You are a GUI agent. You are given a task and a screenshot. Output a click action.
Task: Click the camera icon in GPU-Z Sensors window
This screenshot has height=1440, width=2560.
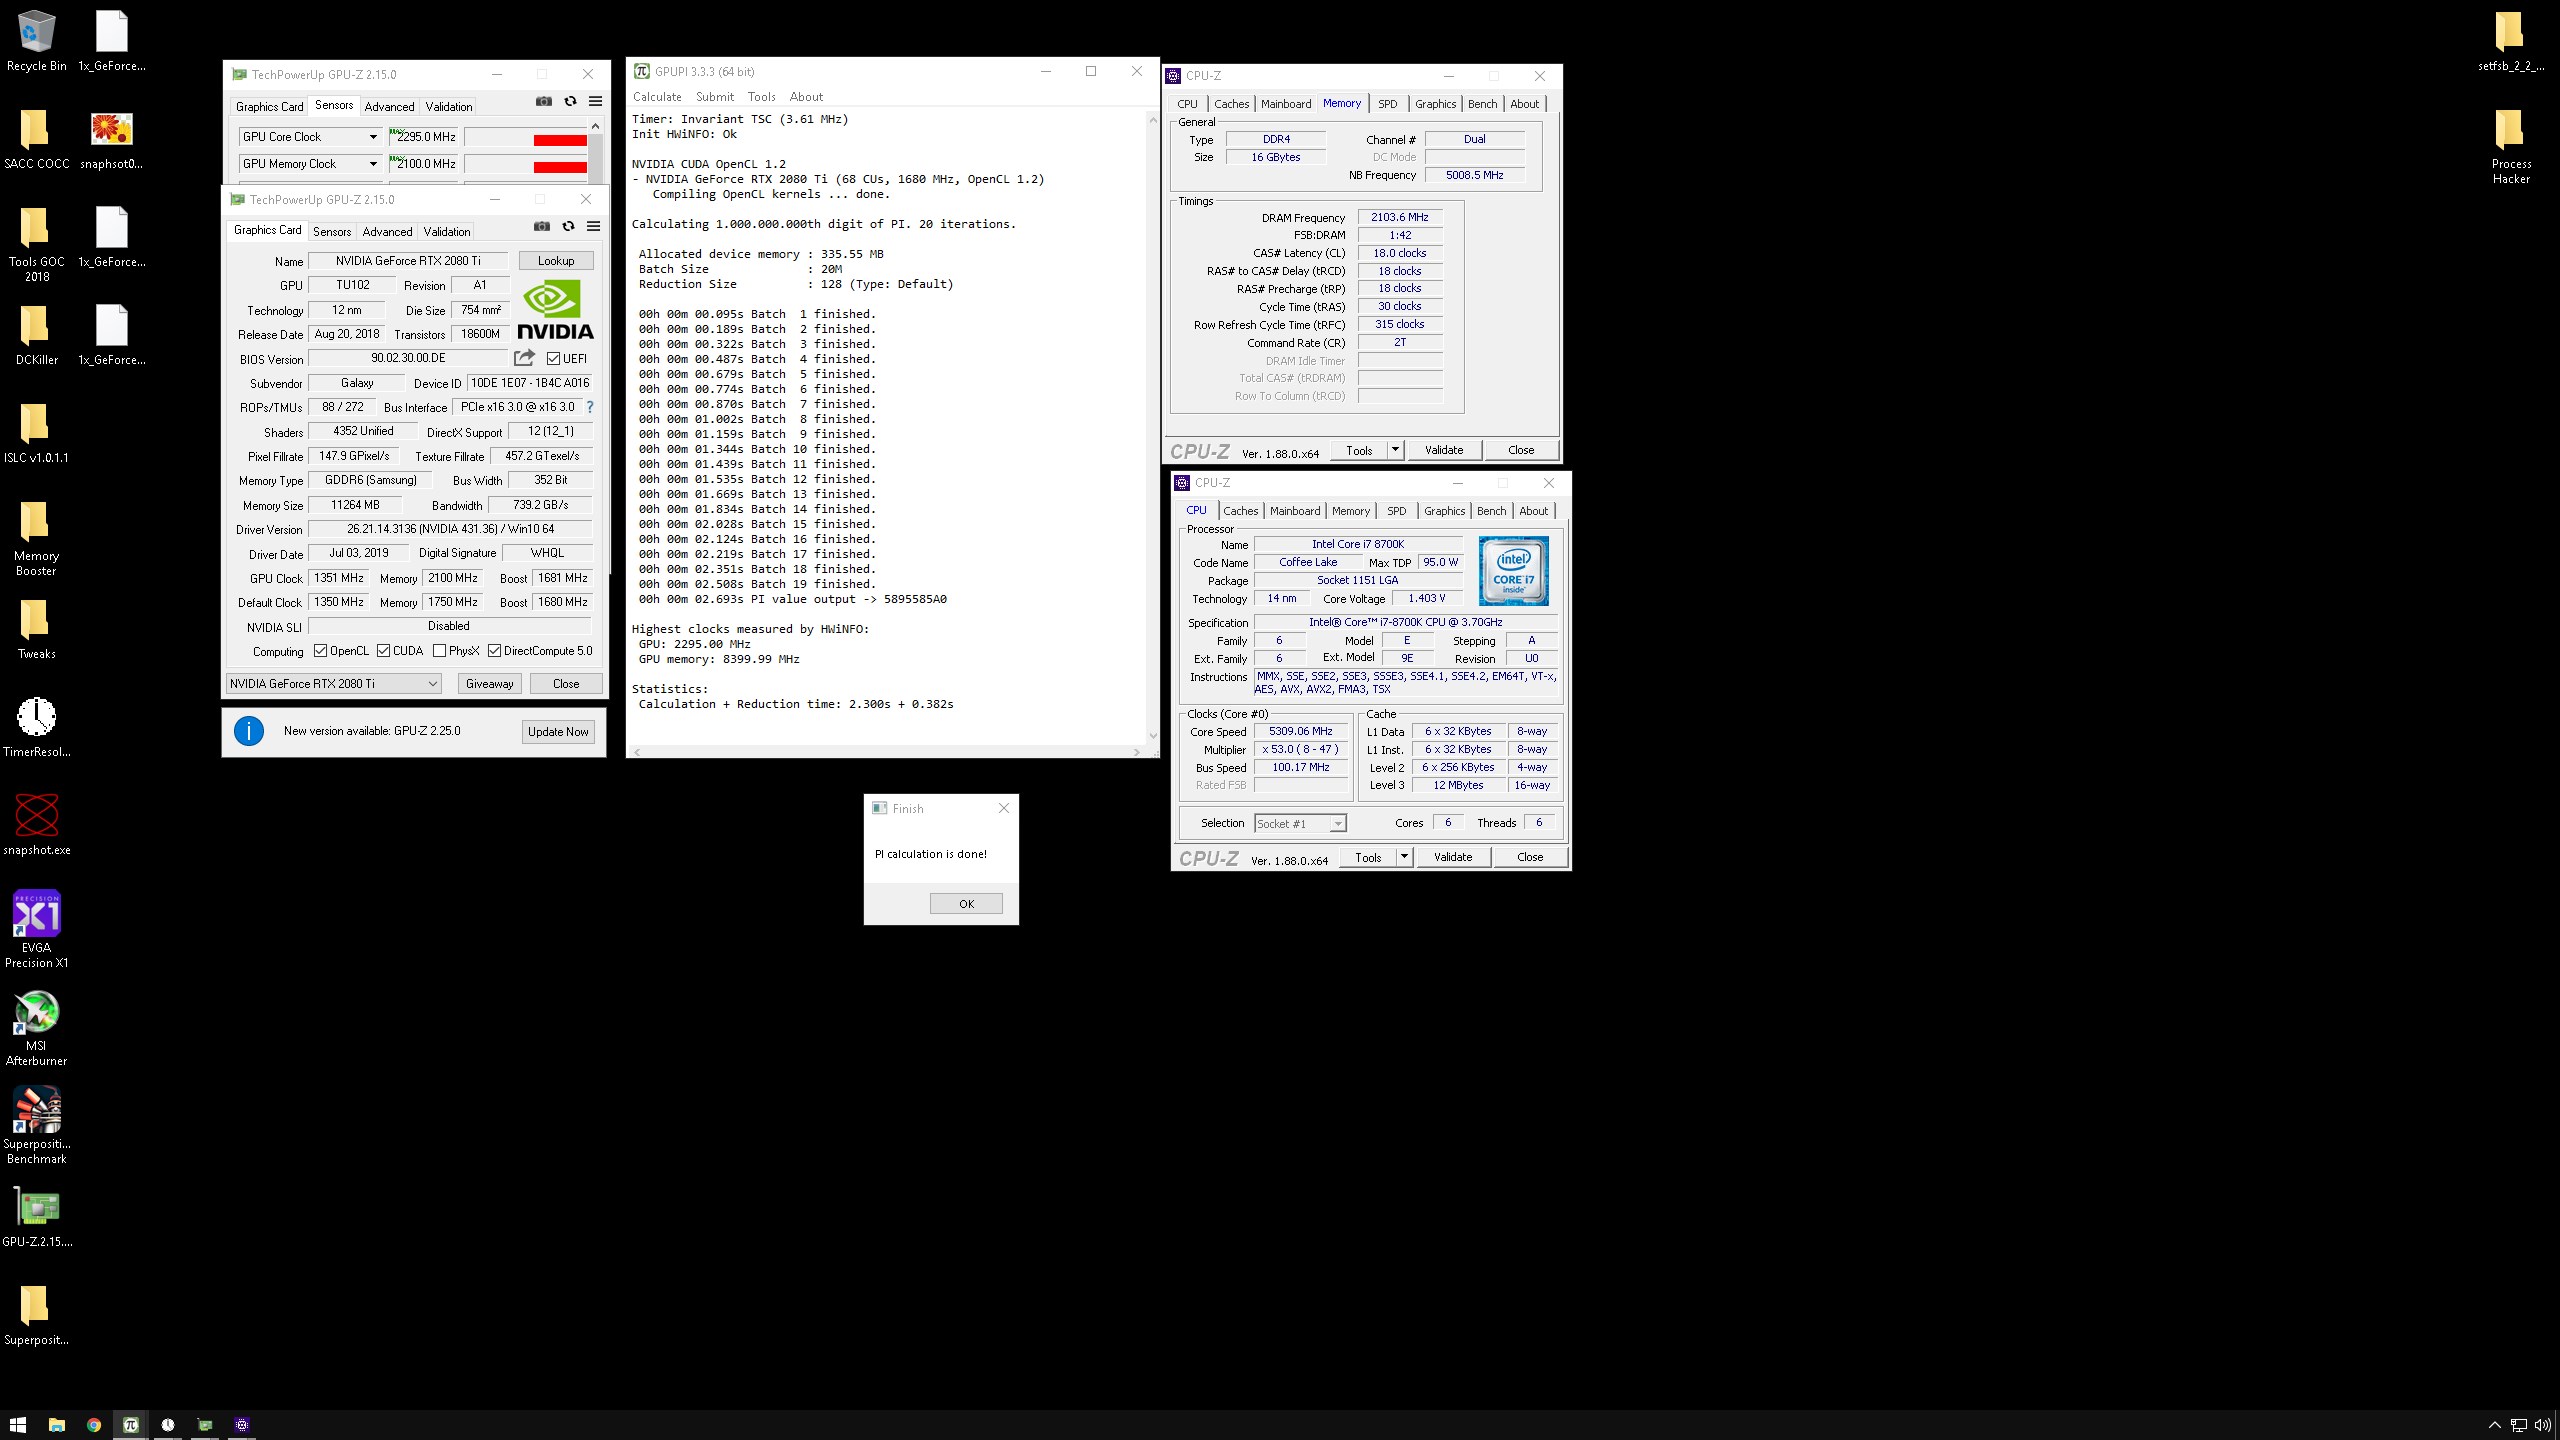click(x=544, y=101)
